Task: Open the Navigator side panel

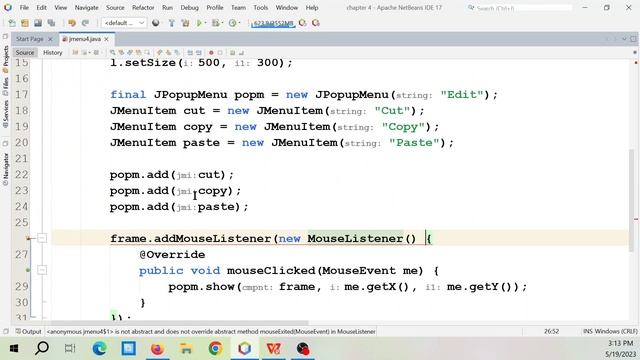Action: click(x=6, y=168)
